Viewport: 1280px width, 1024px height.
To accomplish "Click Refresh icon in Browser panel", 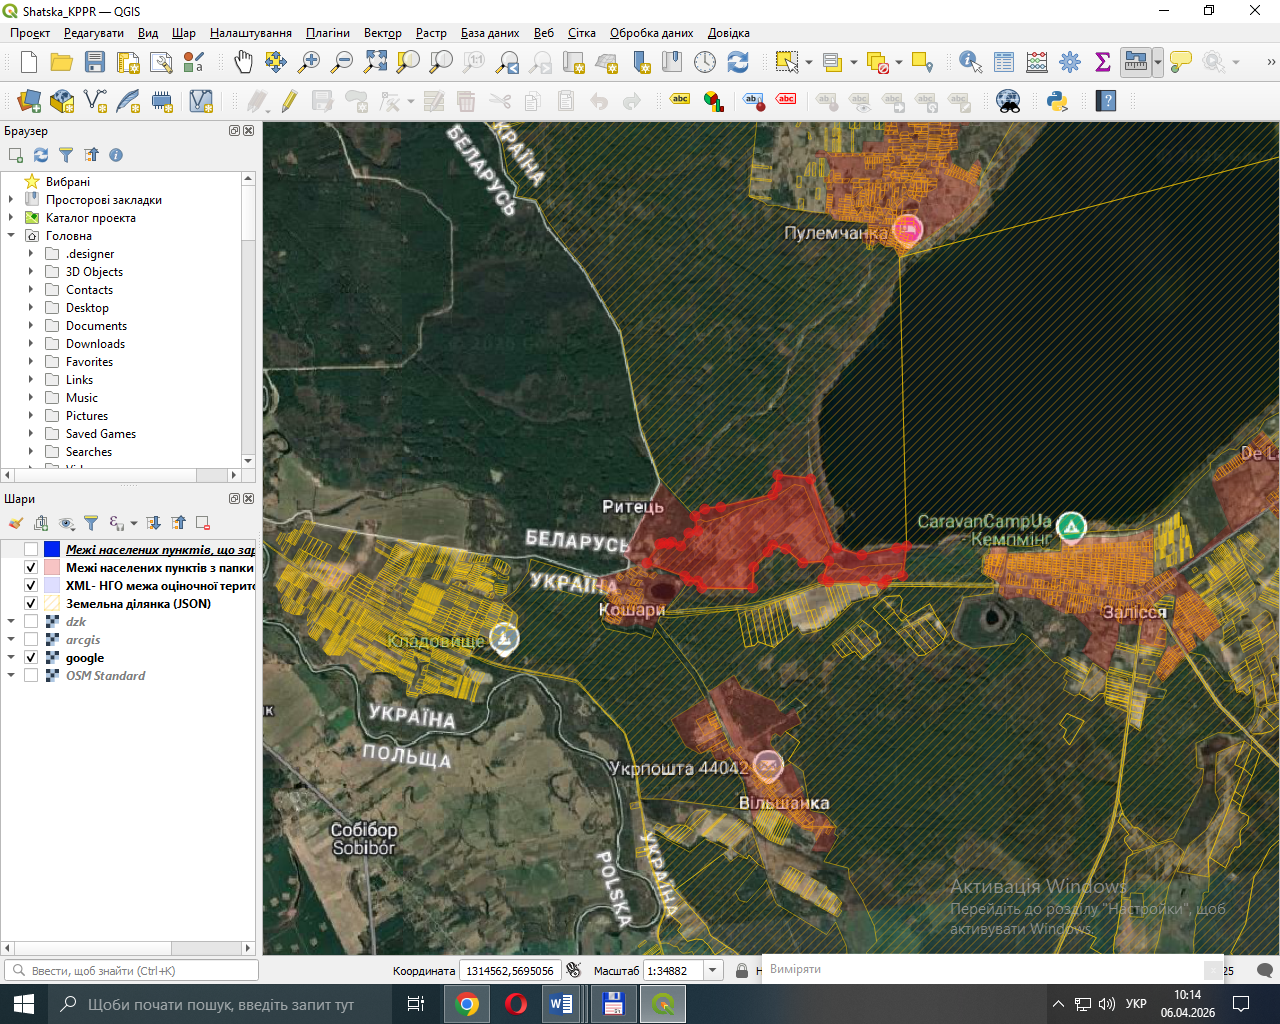I will point(41,155).
